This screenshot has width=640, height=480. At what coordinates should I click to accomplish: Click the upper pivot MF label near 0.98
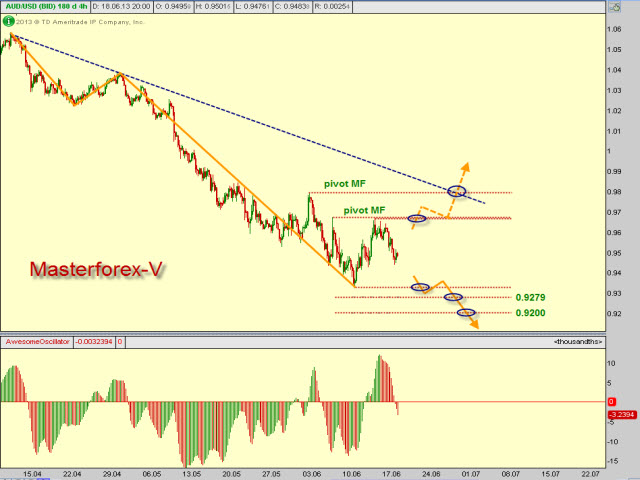tap(345, 184)
